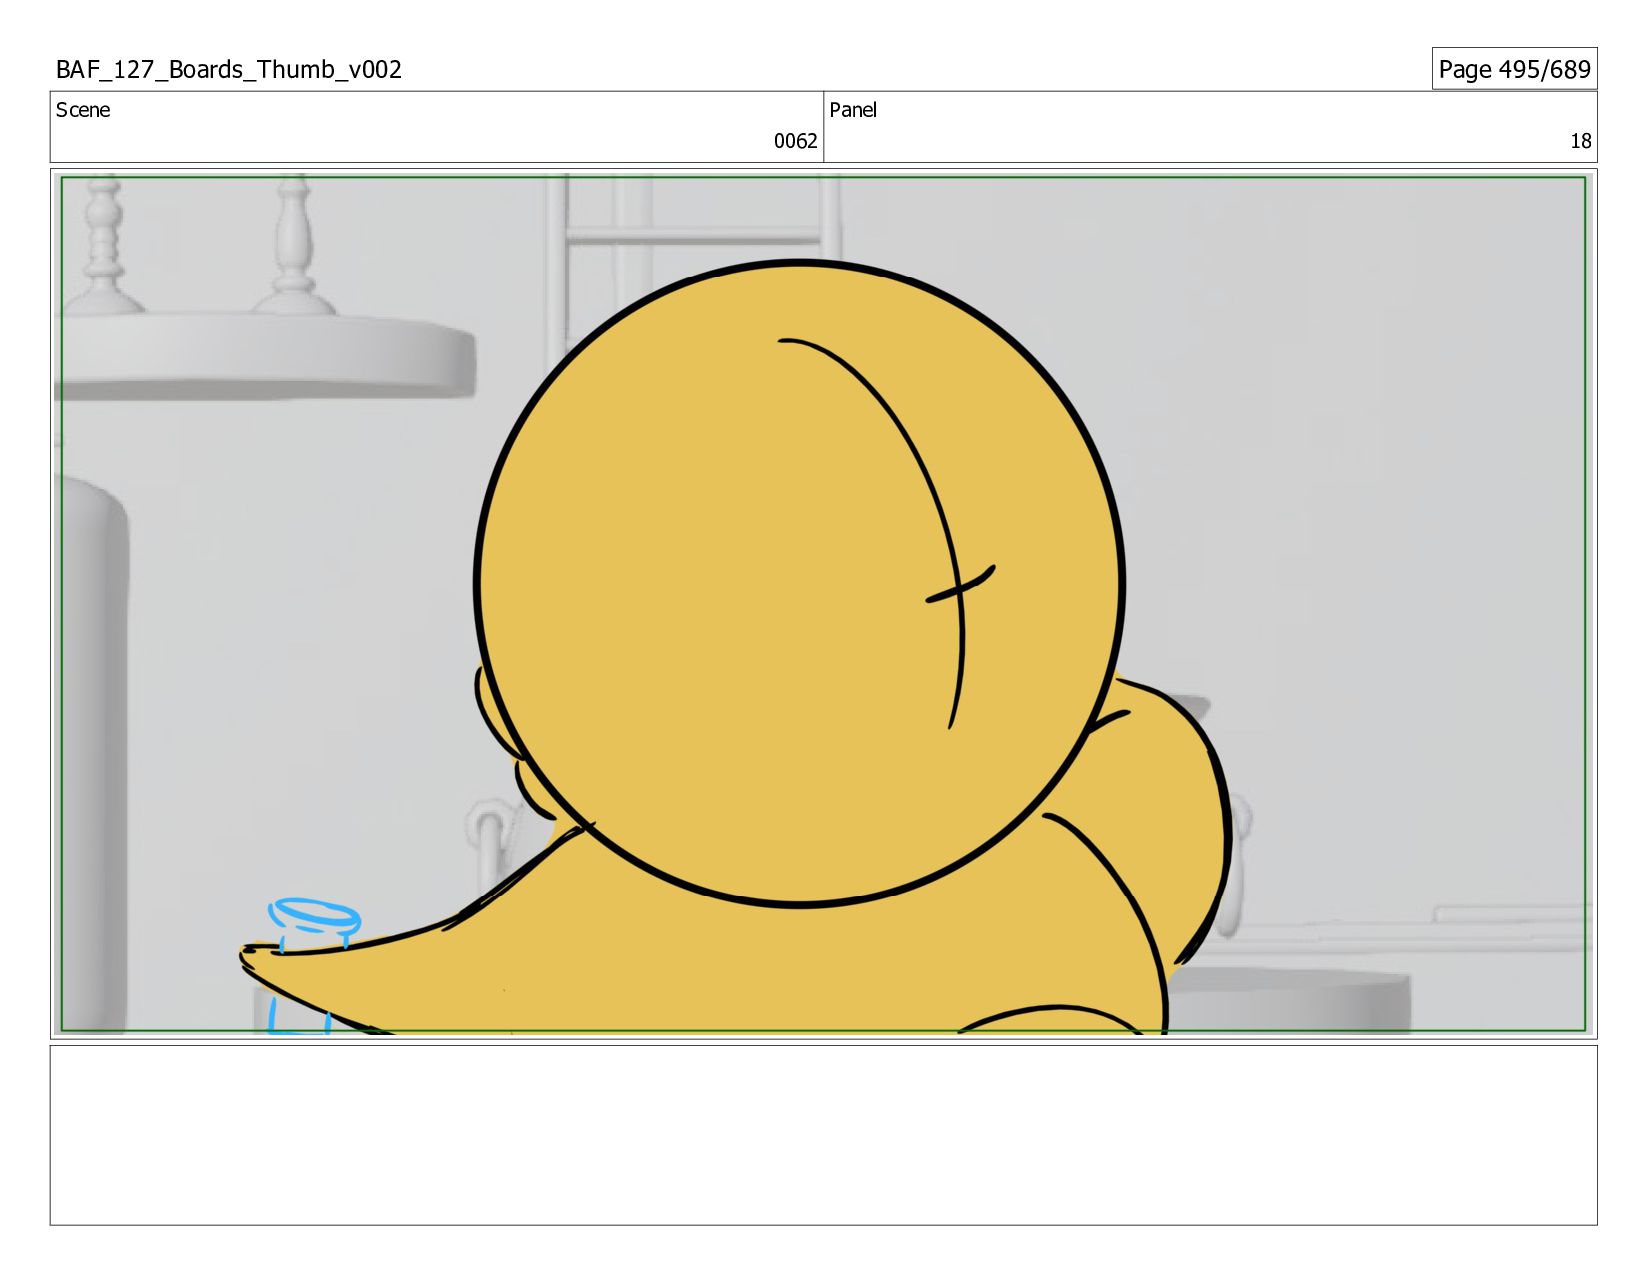Click the blue sketched glass in the character's hand
The height and width of the screenshot is (1275, 1650).
tap(312, 965)
